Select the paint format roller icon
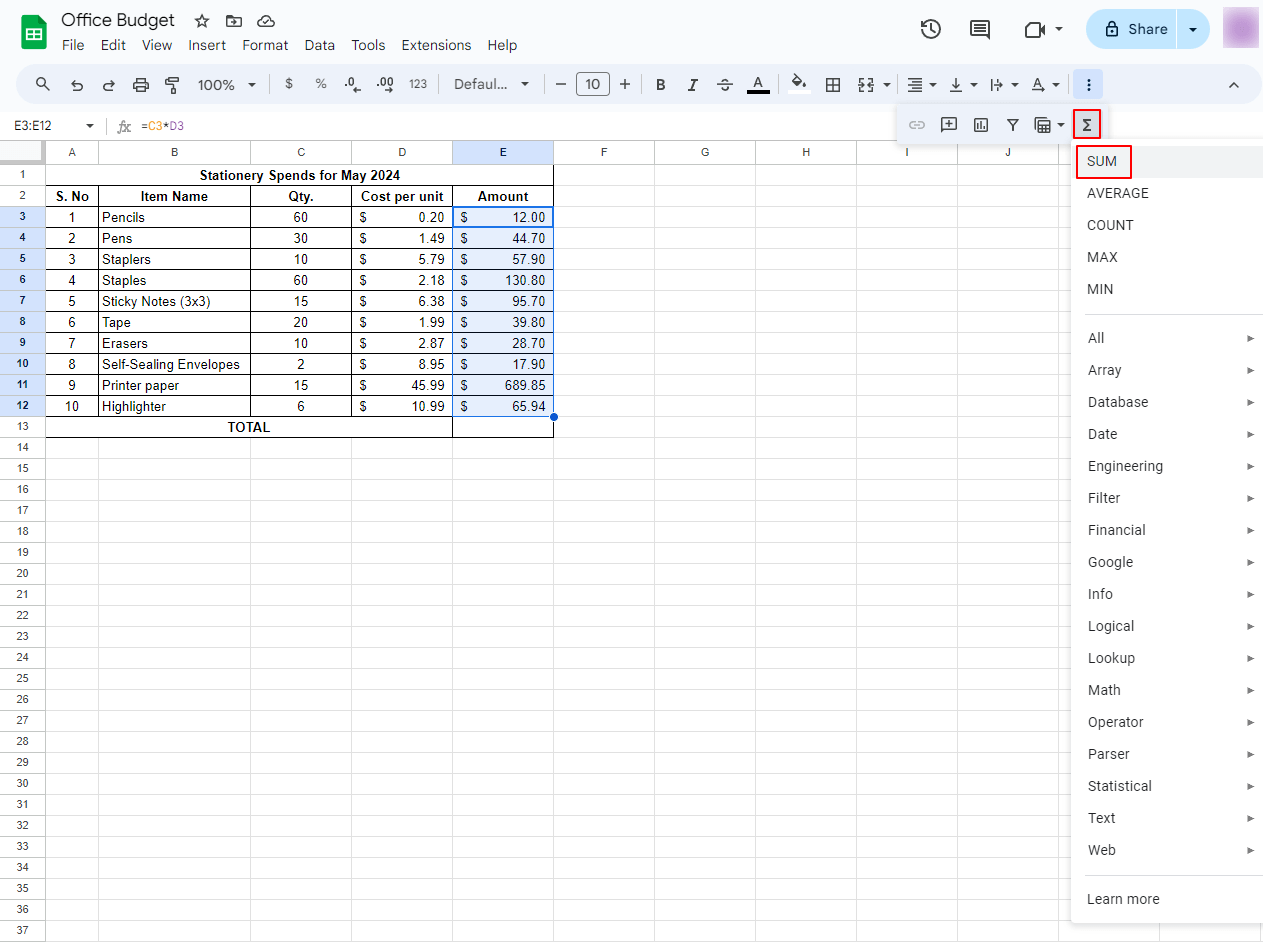This screenshot has height=942, width=1263. pyautogui.click(x=172, y=85)
